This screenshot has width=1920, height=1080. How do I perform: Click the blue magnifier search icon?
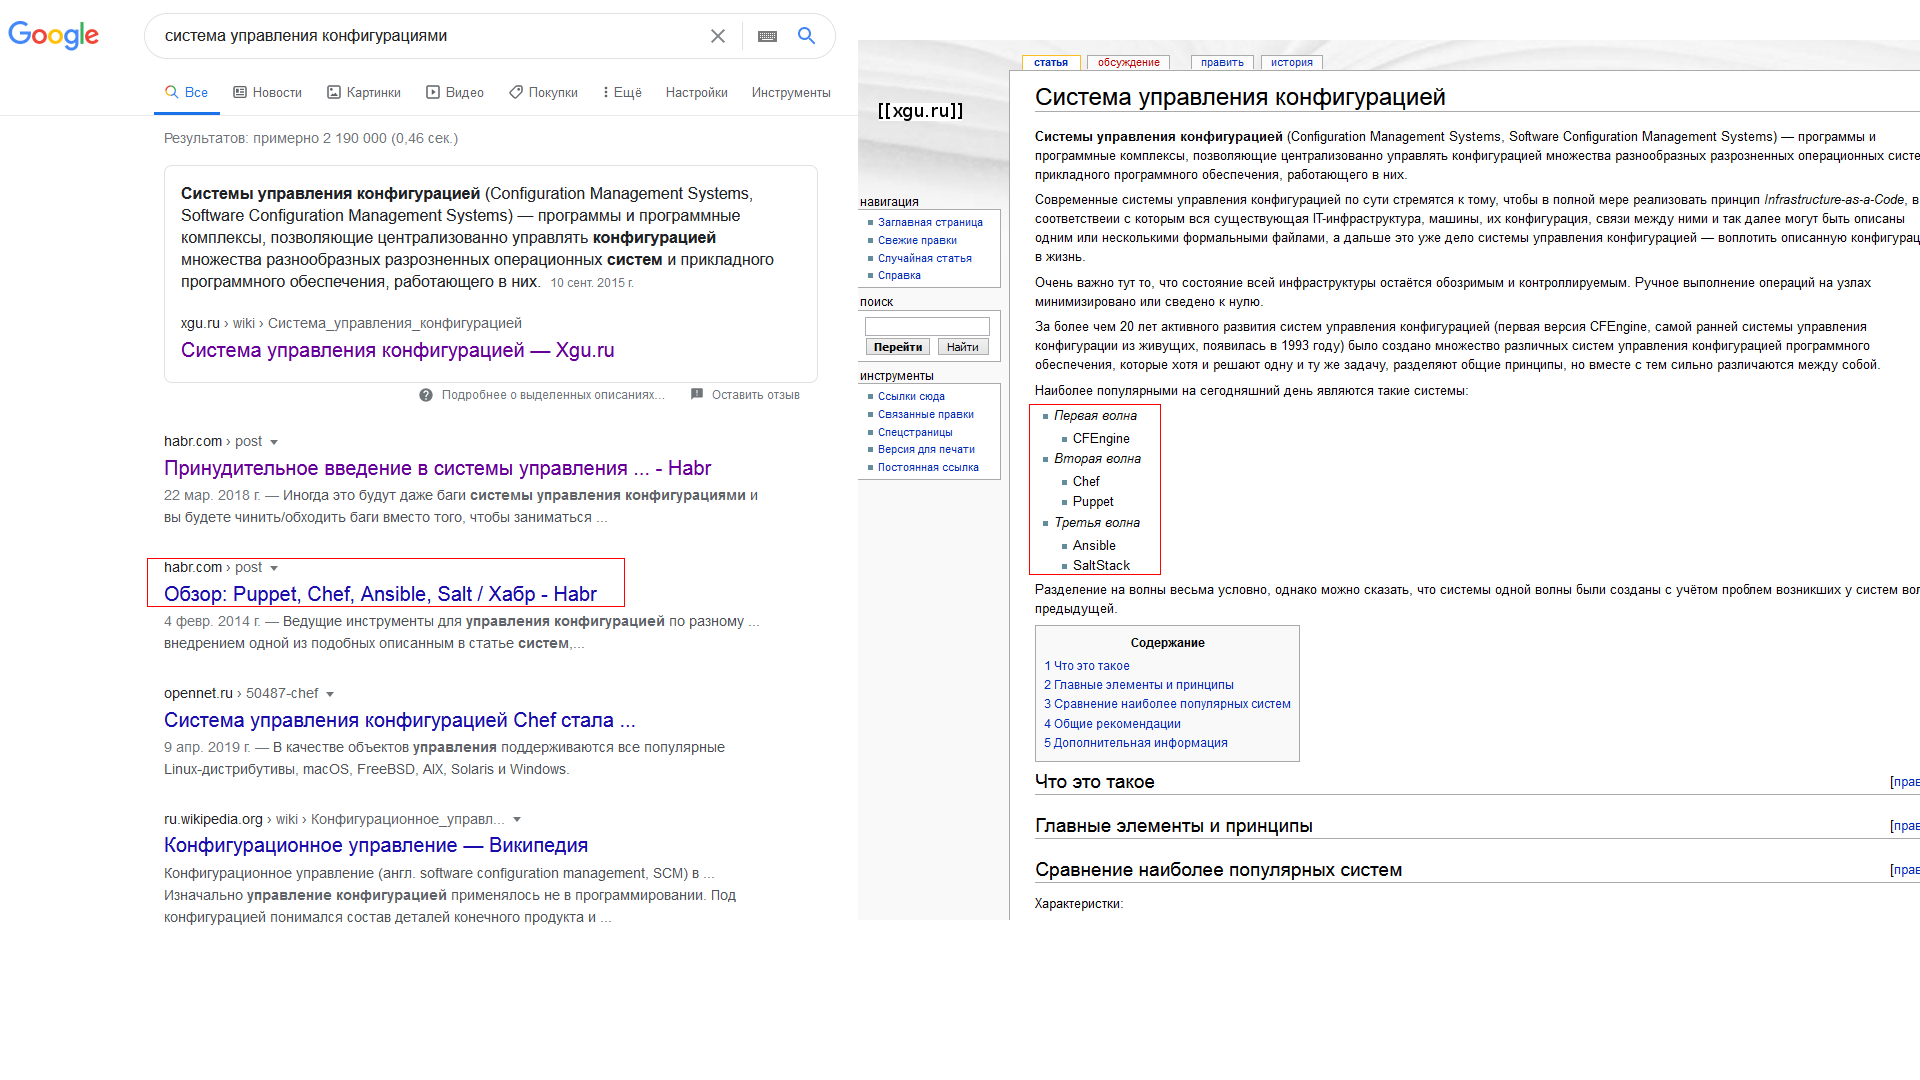coord(806,36)
